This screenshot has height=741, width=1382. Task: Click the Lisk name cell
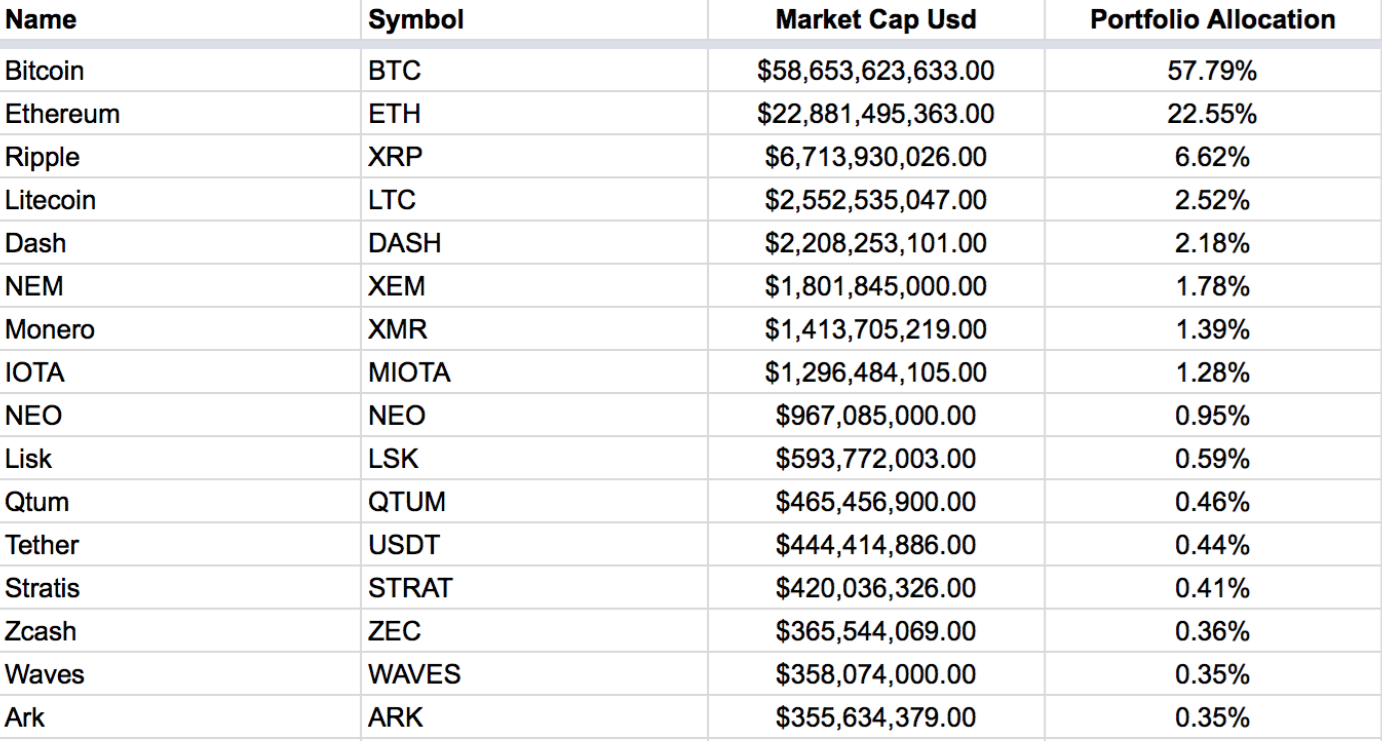tap(29, 459)
